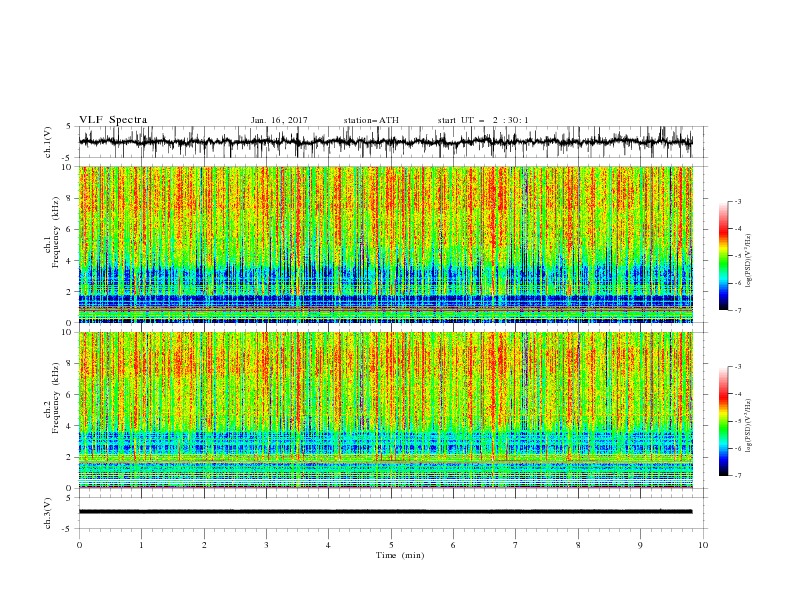
Task: Click the "-7" tick on upper color bar
Action: tap(738, 310)
